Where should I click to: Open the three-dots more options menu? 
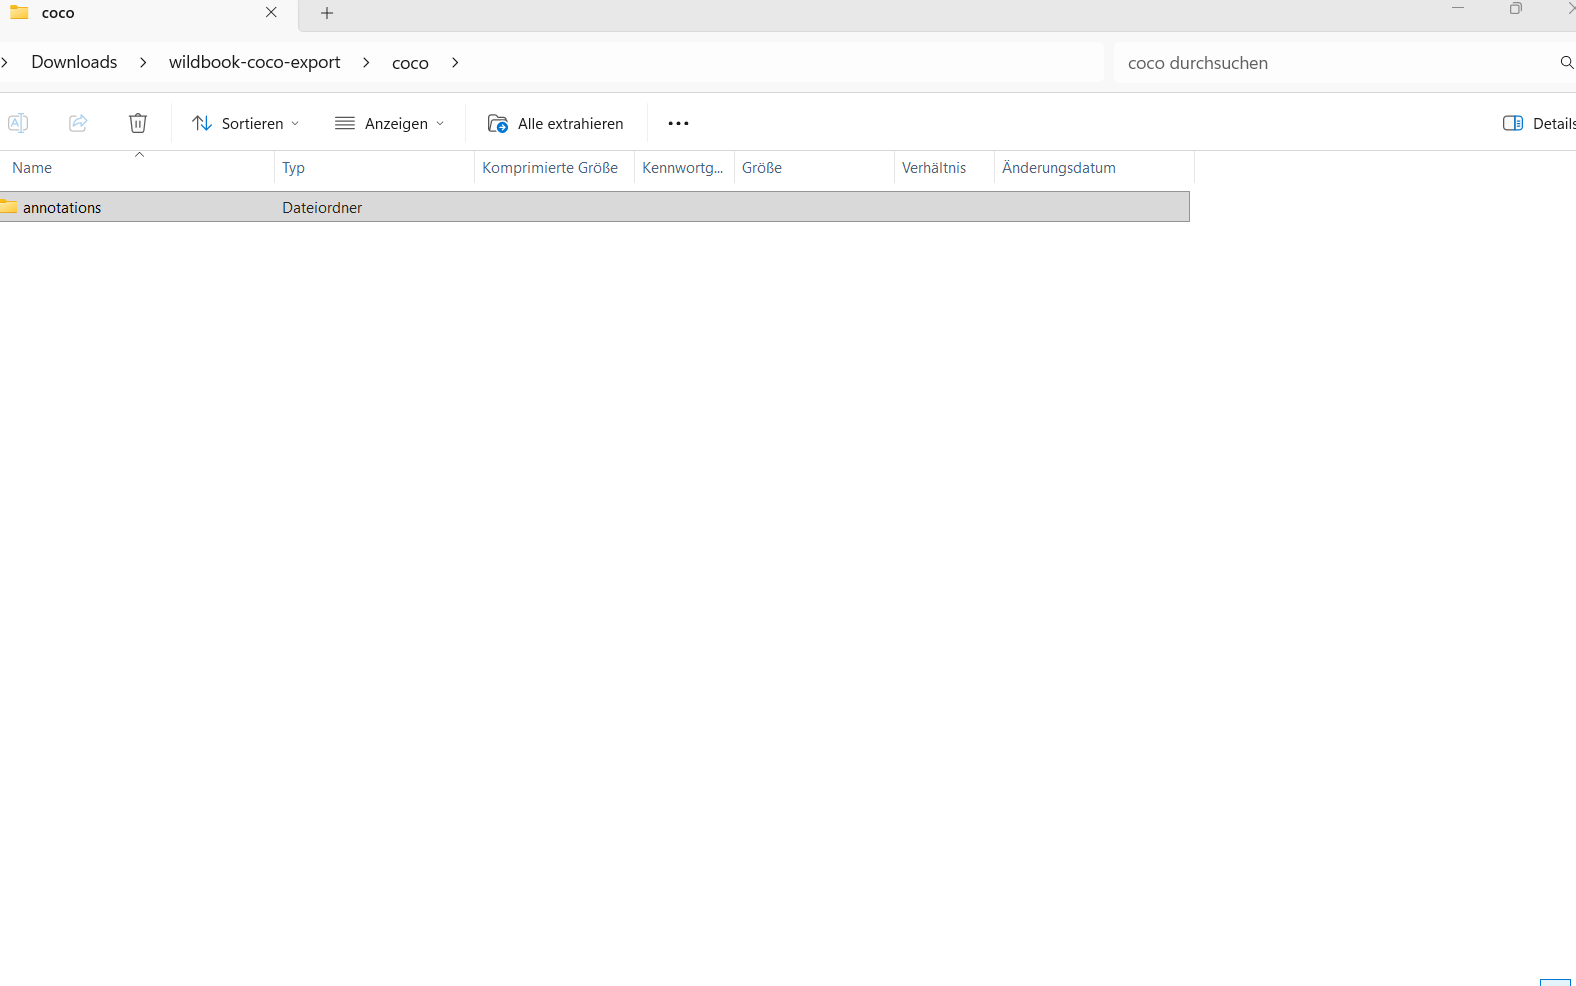[678, 123]
